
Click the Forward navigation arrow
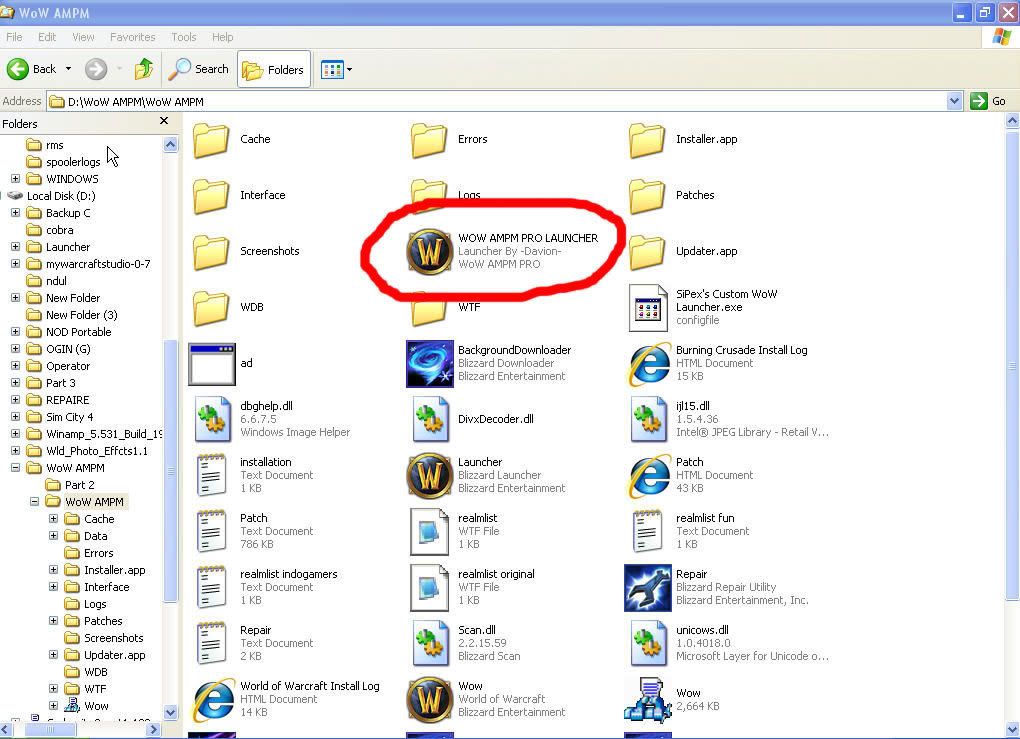96,69
